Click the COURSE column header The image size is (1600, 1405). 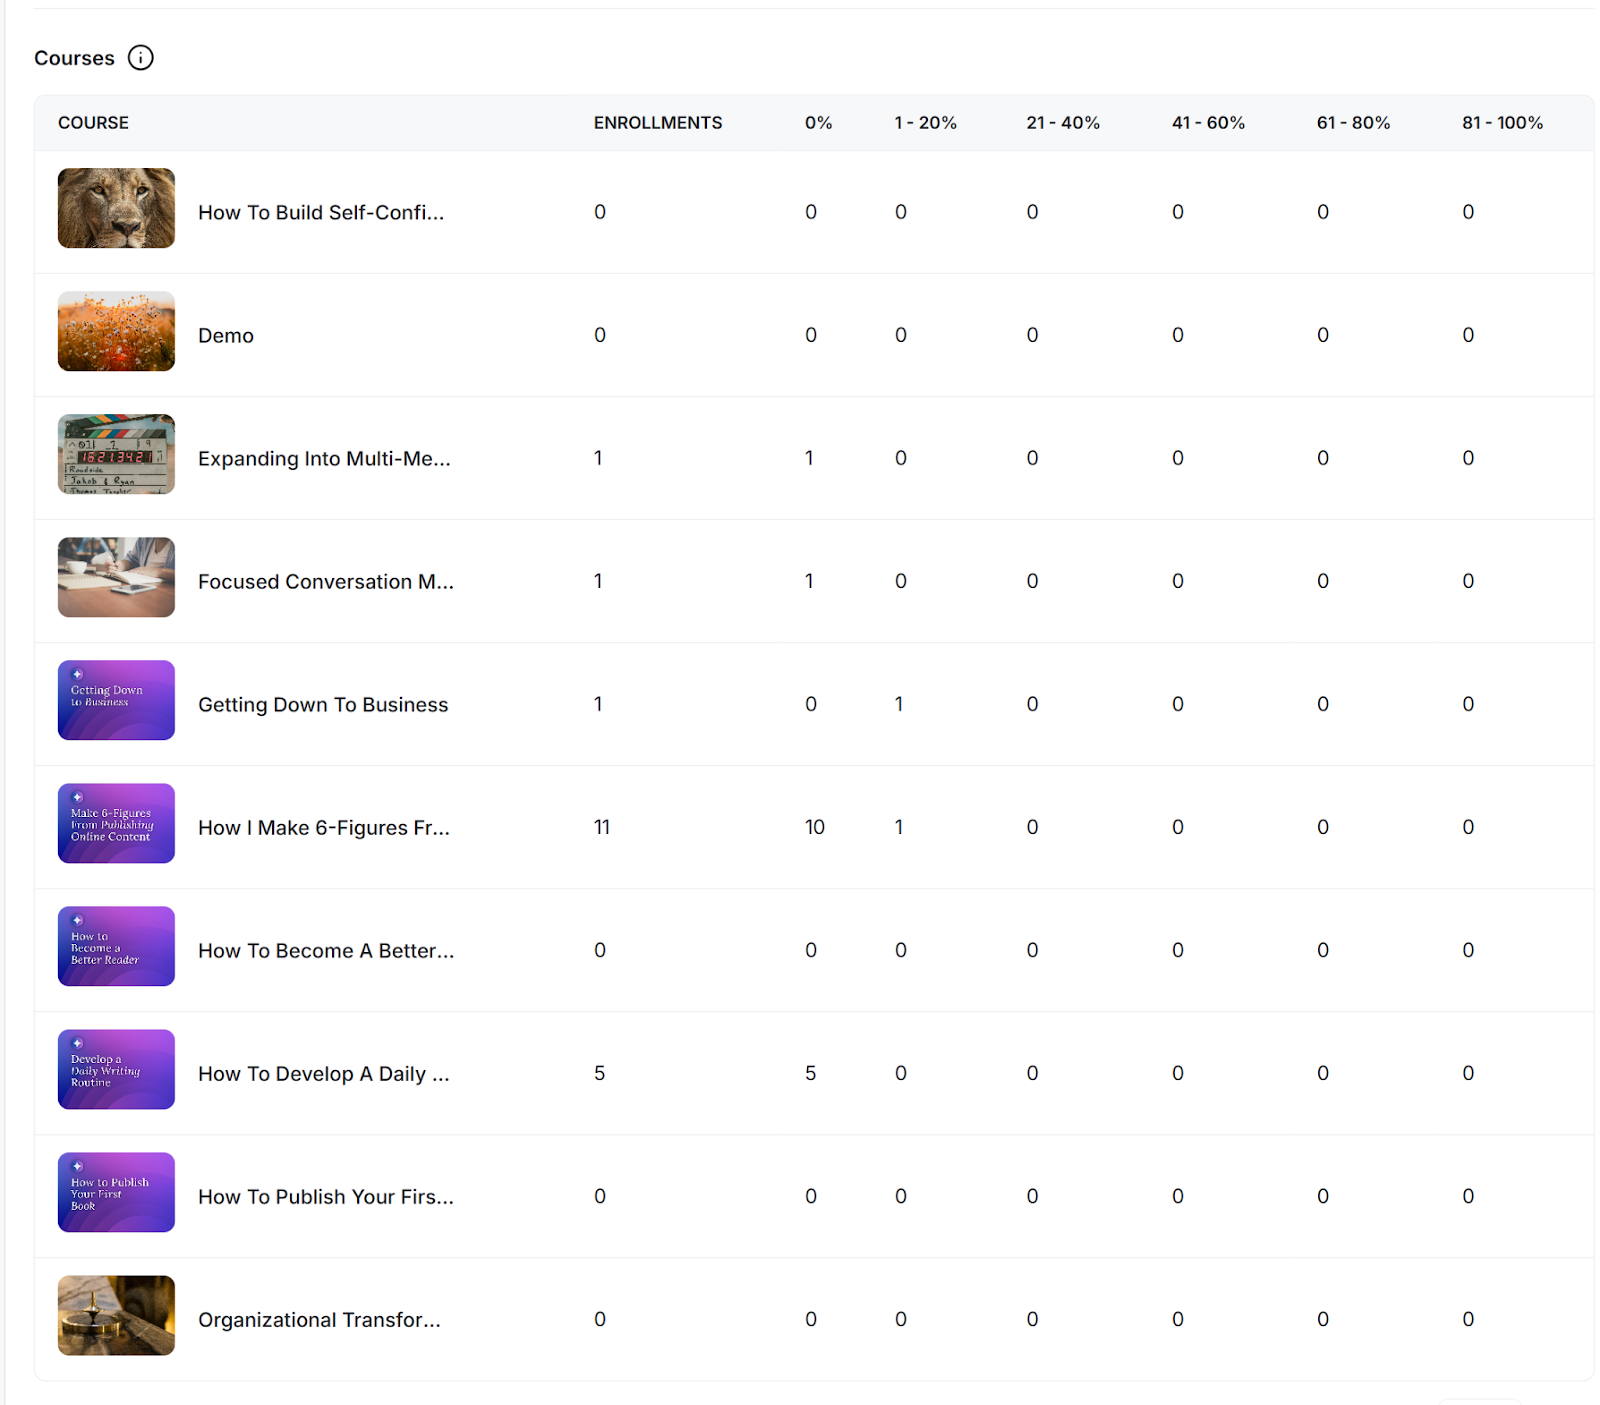(93, 123)
